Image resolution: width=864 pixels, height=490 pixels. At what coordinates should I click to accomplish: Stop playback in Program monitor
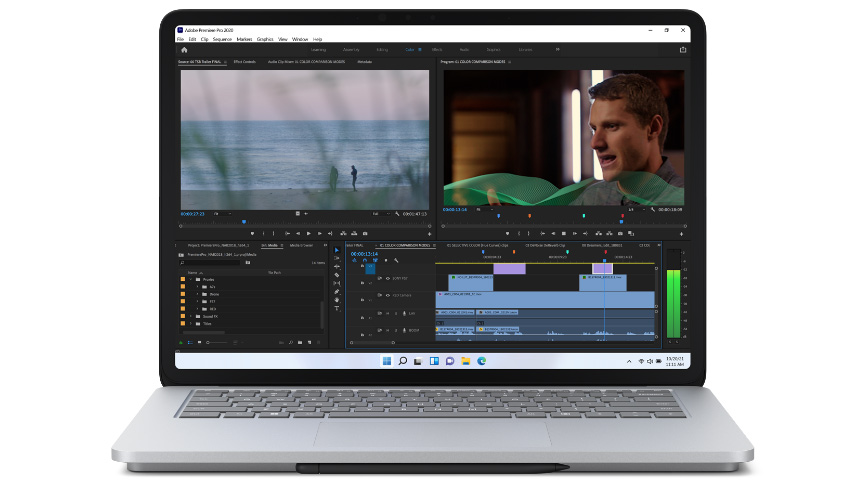pyautogui.click(x=564, y=234)
